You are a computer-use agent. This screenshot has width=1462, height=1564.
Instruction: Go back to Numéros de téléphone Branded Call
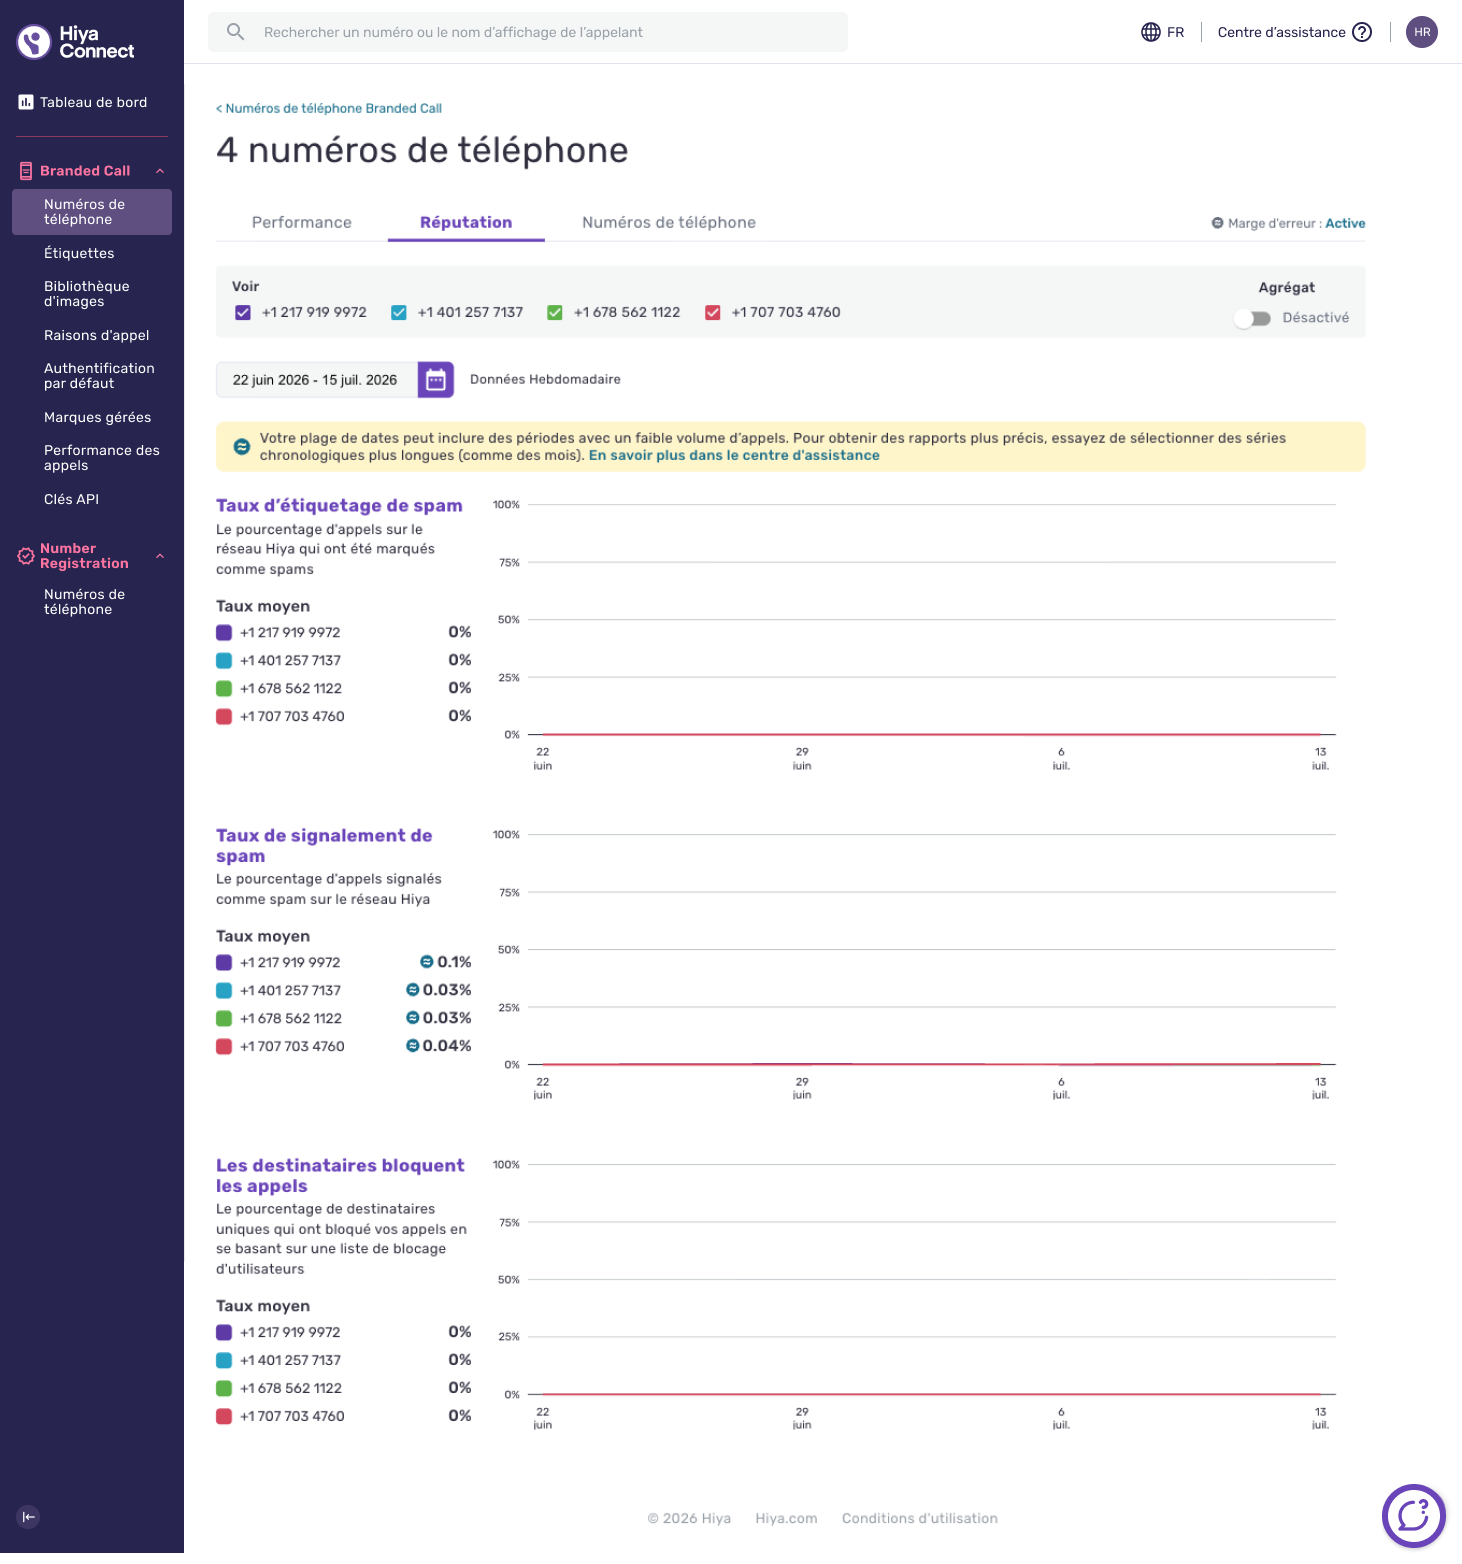tap(329, 108)
